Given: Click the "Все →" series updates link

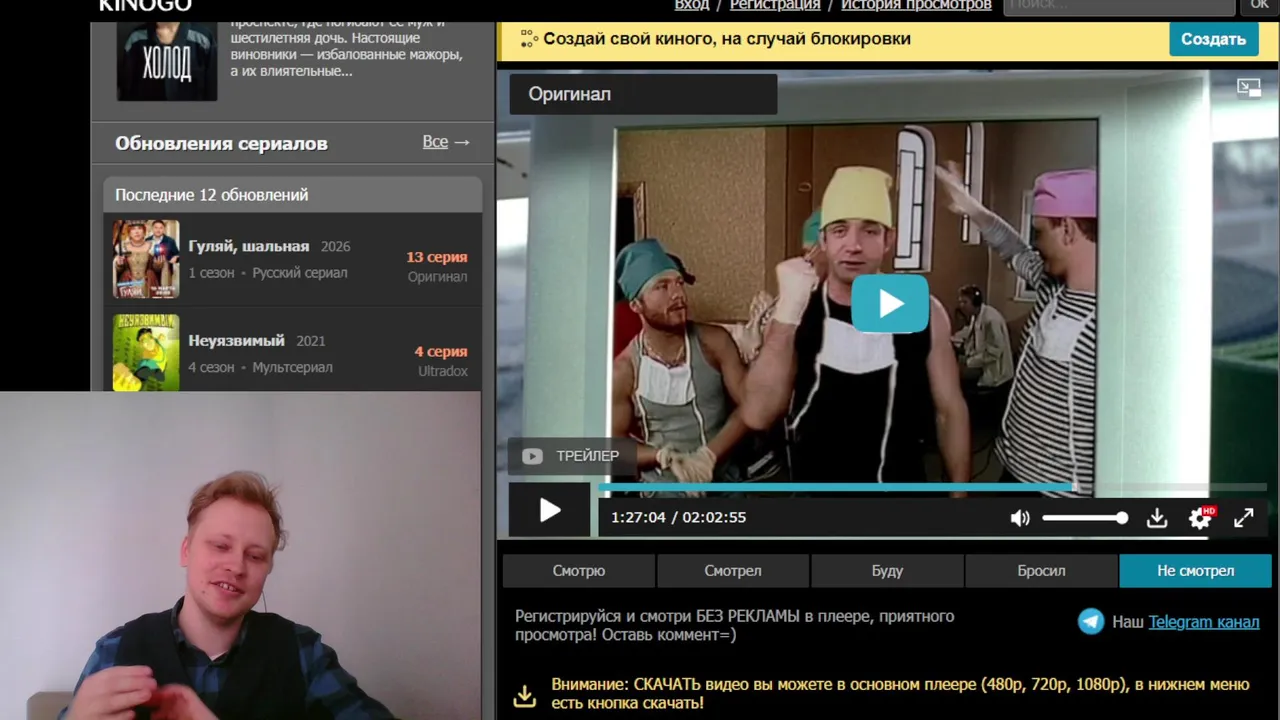Looking at the screenshot, I should click(446, 142).
